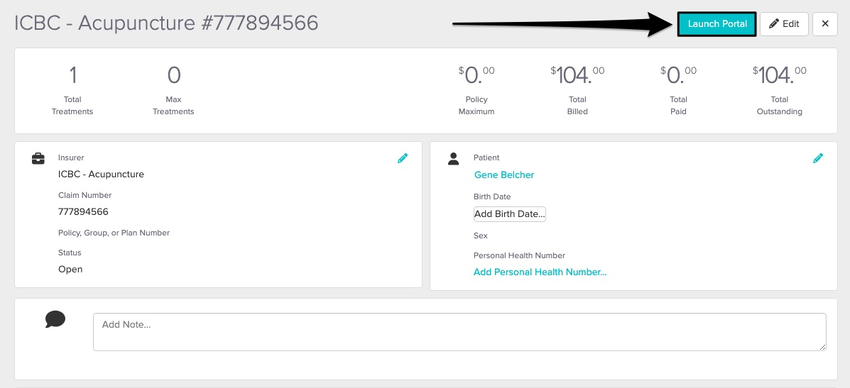Open Edit for this claim
This screenshot has height=388, width=850.
pos(784,24)
